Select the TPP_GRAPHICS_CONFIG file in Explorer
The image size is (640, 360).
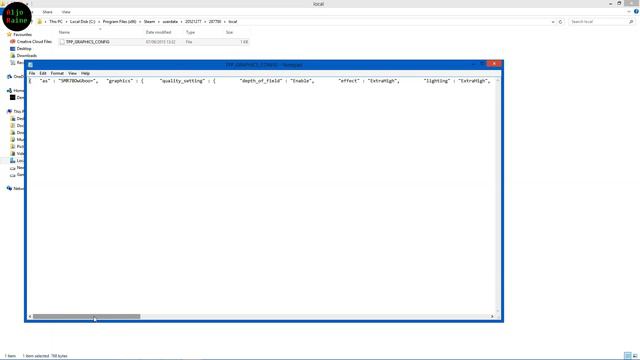(x=153, y=42)
